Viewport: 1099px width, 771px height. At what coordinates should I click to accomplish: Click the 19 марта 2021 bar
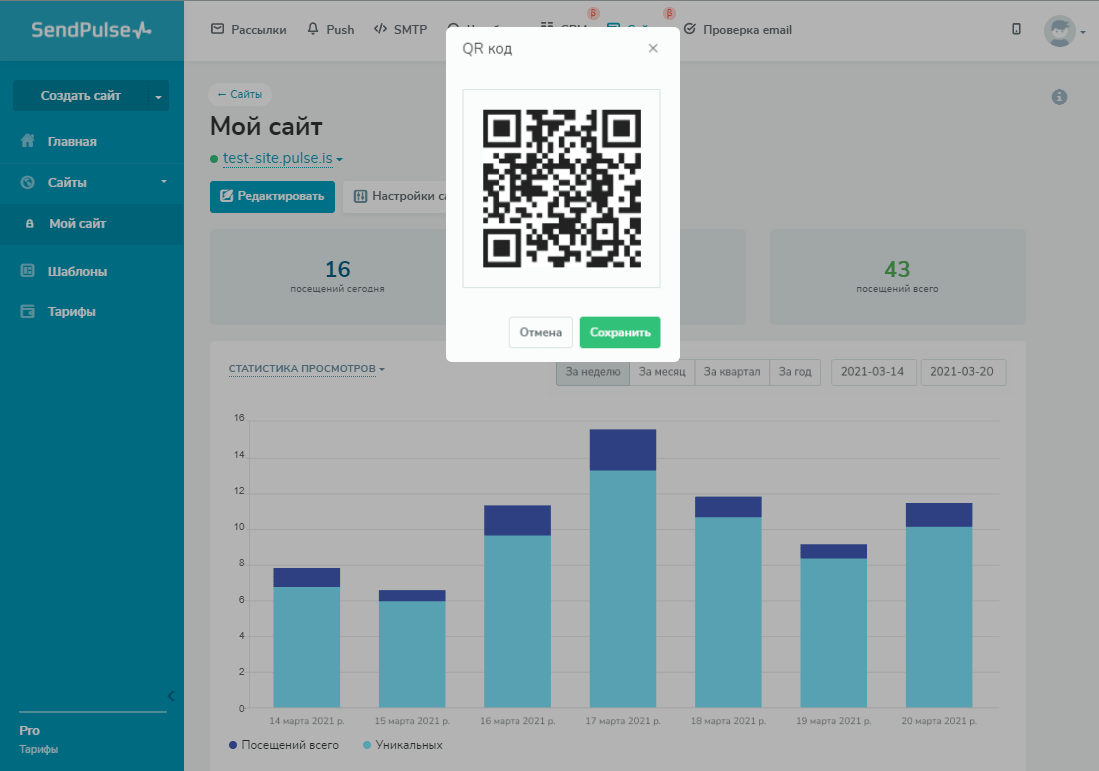click(x=833, y=626)
